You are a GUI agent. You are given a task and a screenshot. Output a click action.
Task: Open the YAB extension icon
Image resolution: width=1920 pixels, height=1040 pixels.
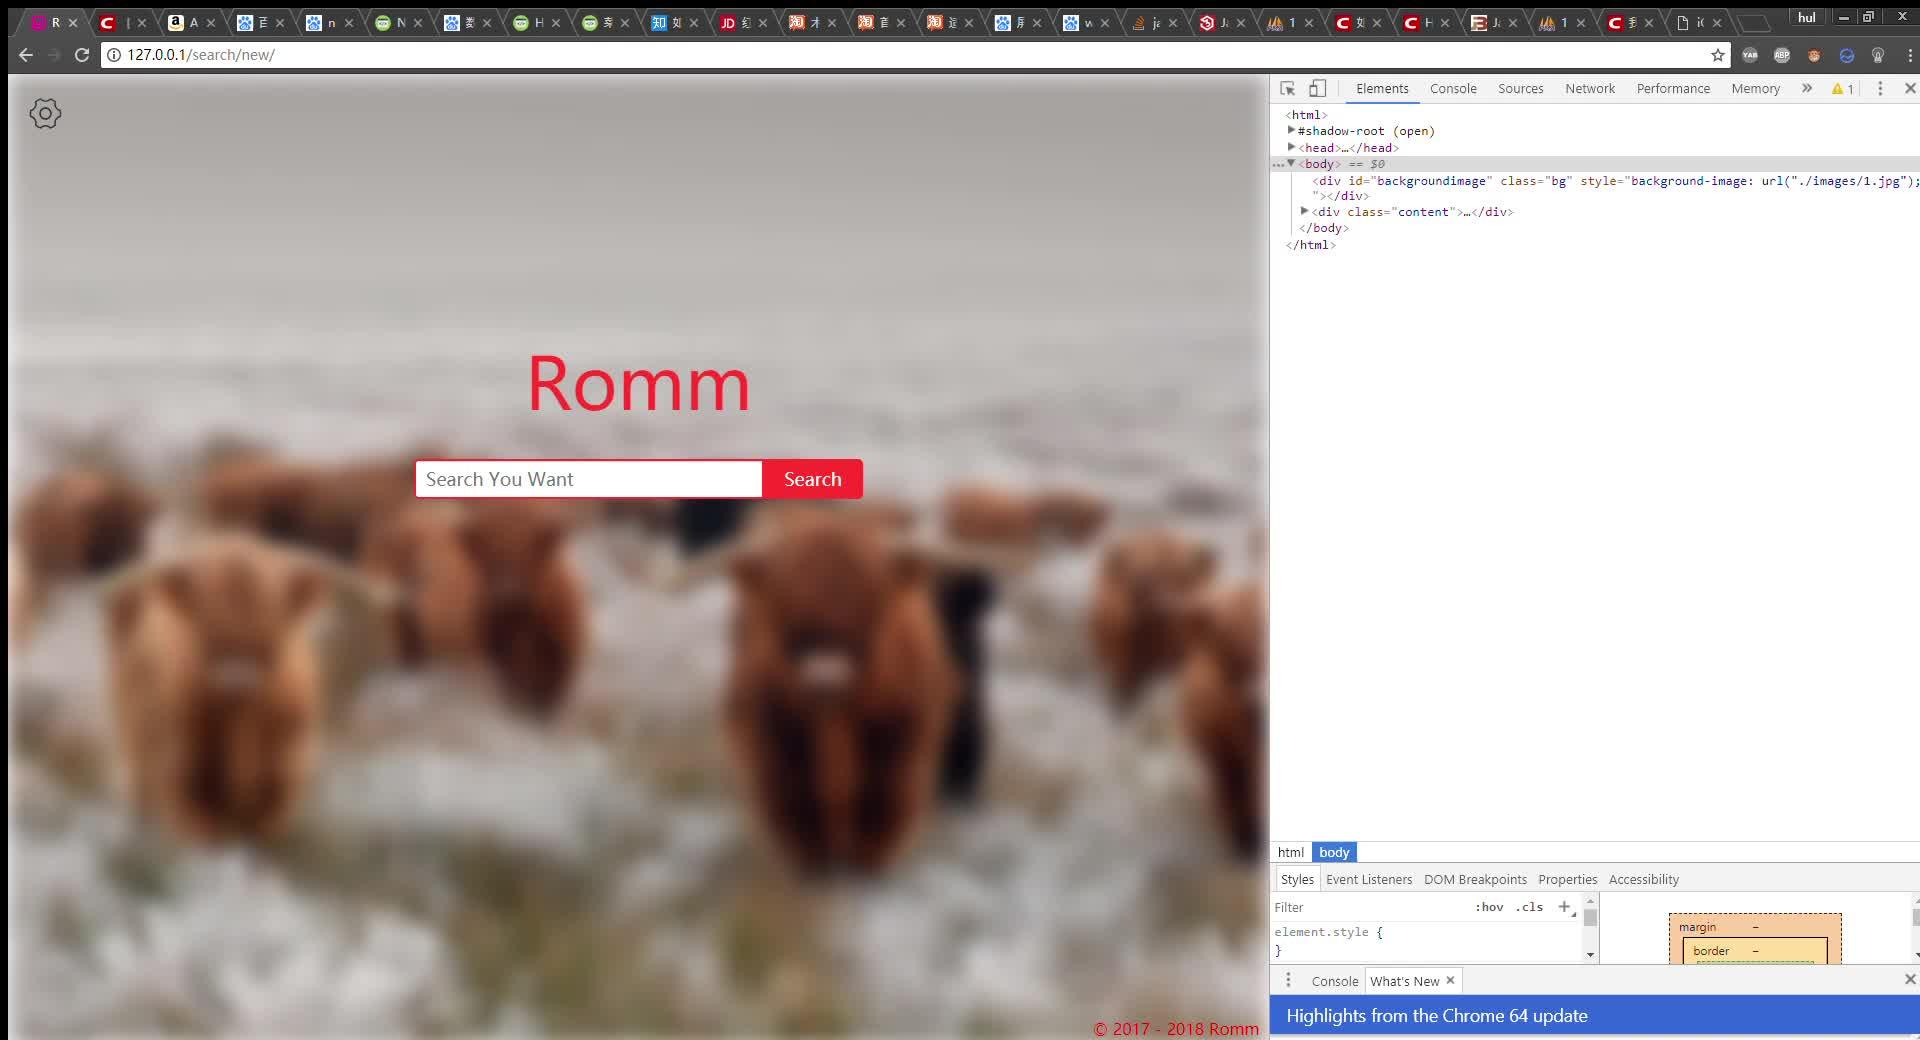(1750, 55)
